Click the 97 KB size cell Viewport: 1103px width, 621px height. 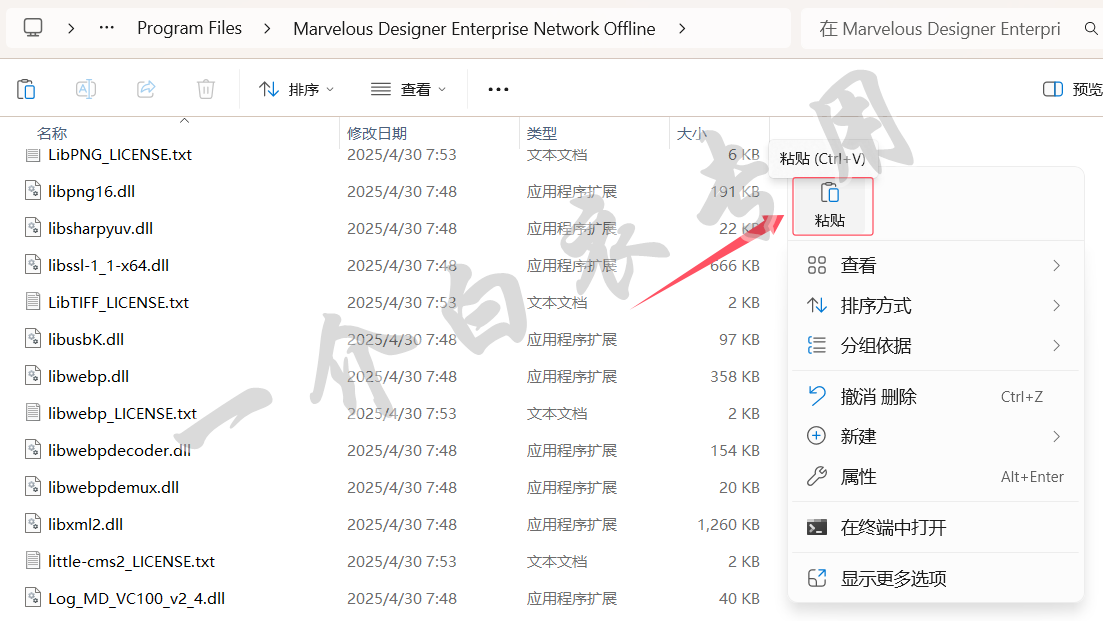tap(739, 340)
